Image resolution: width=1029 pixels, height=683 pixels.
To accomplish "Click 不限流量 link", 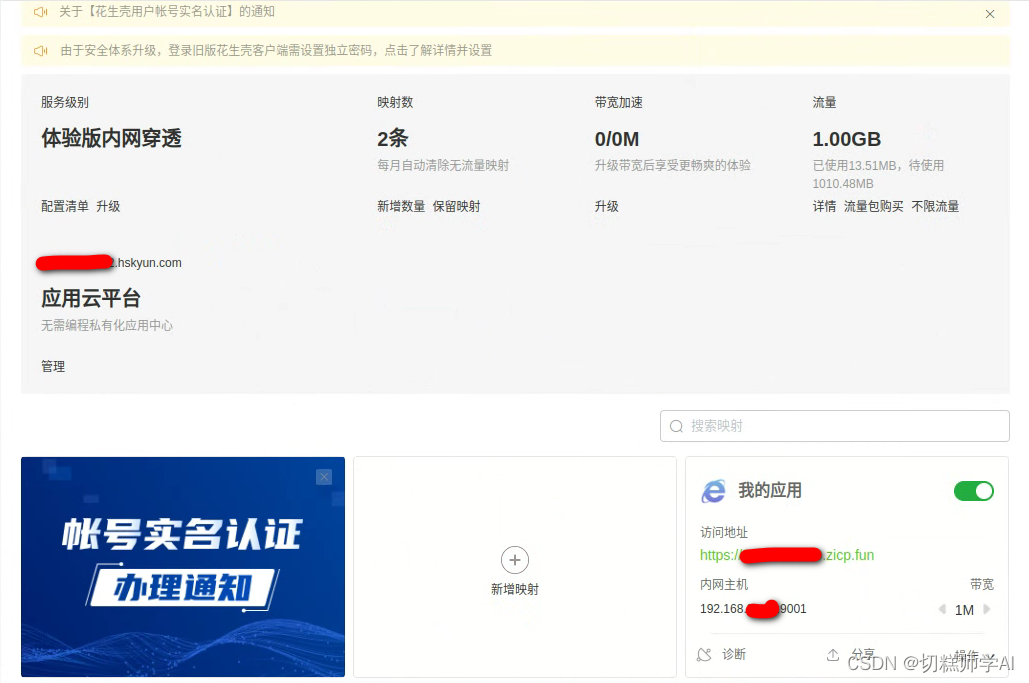I will (935, 206).
